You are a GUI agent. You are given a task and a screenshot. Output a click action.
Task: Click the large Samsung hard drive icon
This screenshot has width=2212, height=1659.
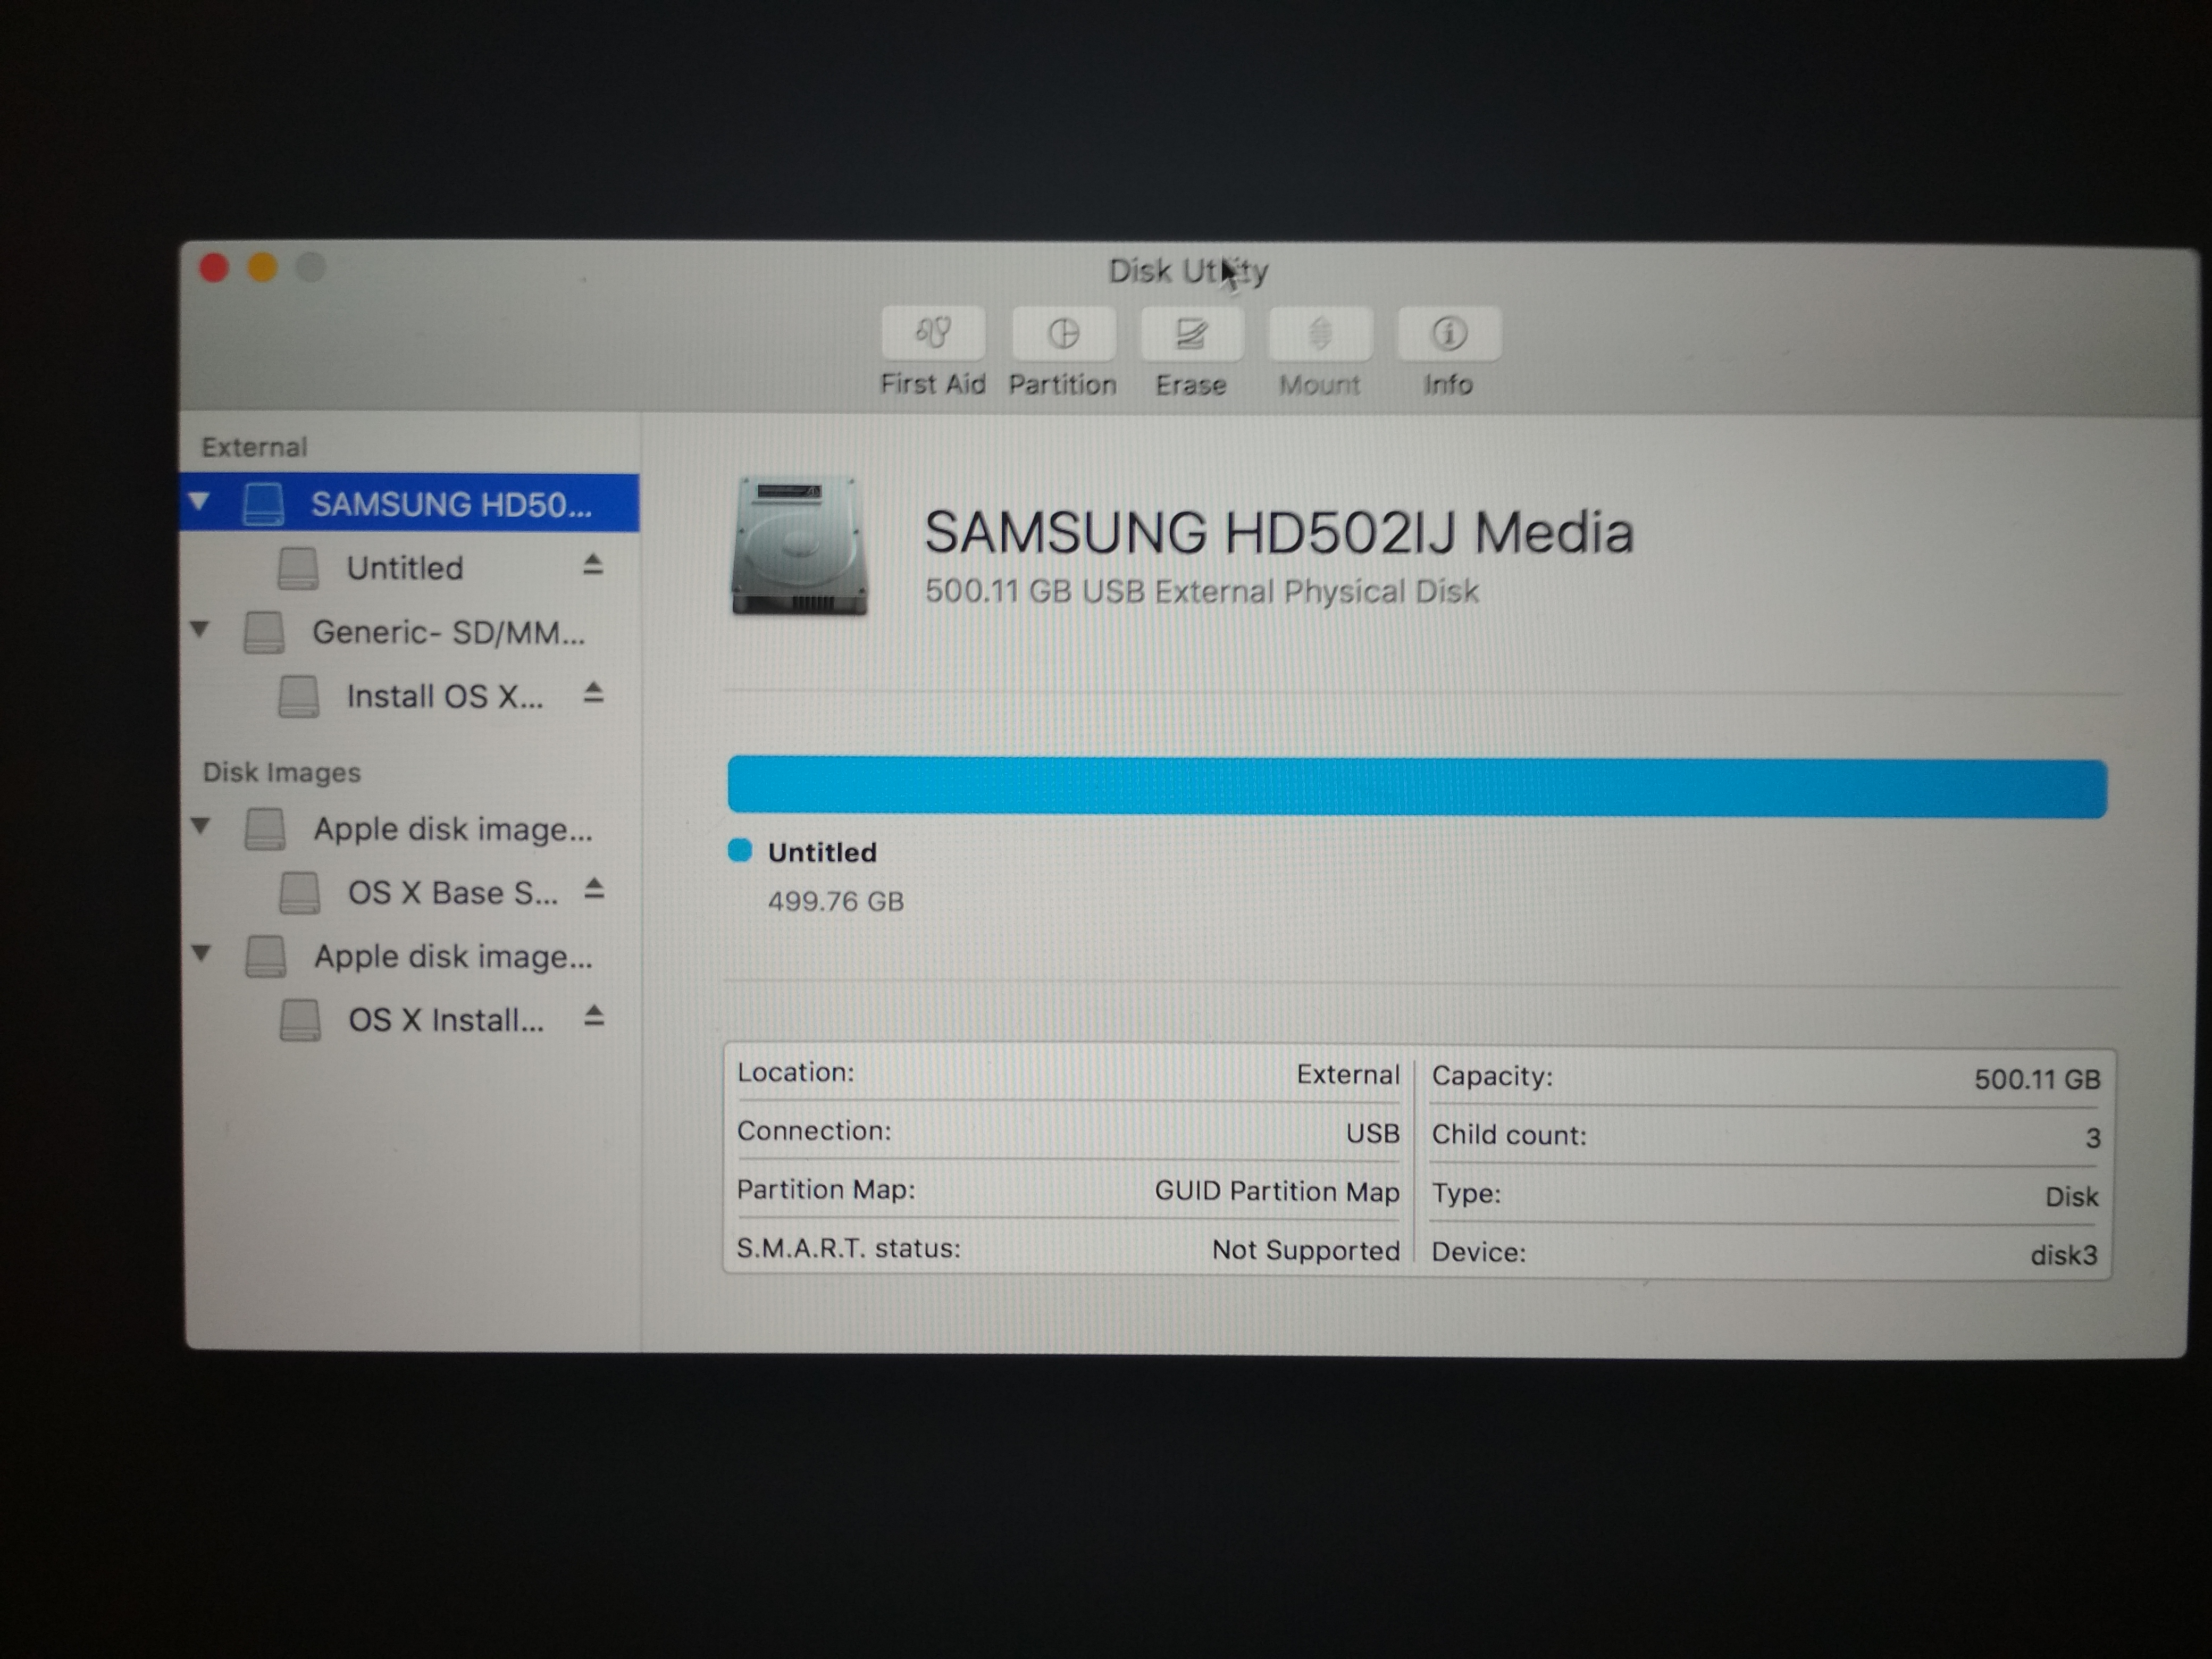[799, 546]
